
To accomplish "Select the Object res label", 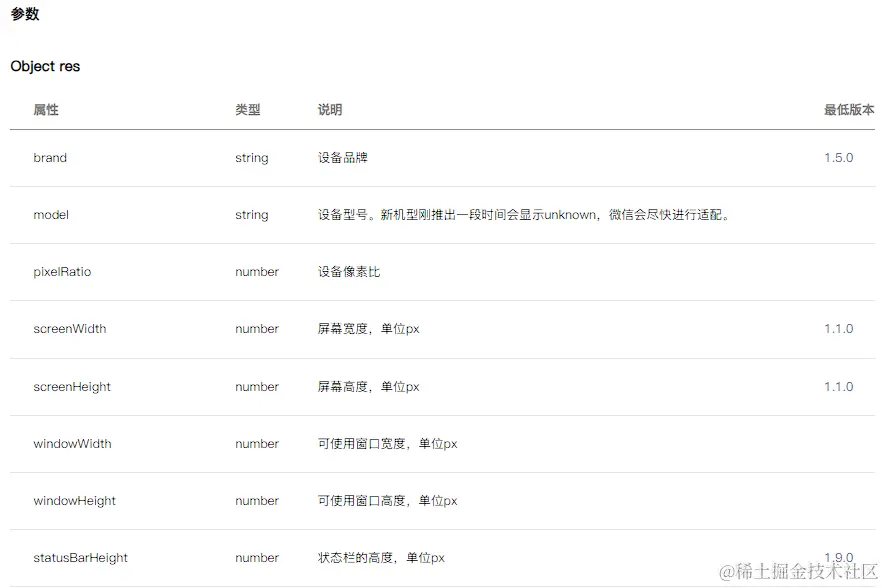I will (45, 66).
